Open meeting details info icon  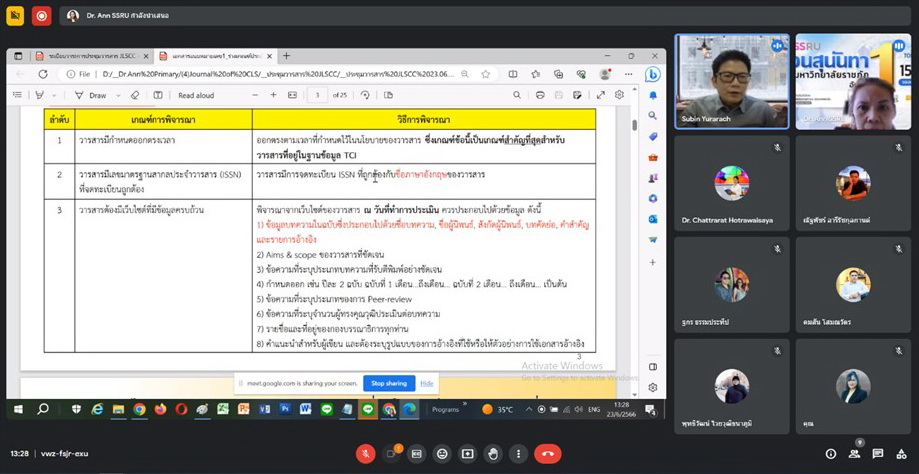pyautogui.click(x=830, y=454)
